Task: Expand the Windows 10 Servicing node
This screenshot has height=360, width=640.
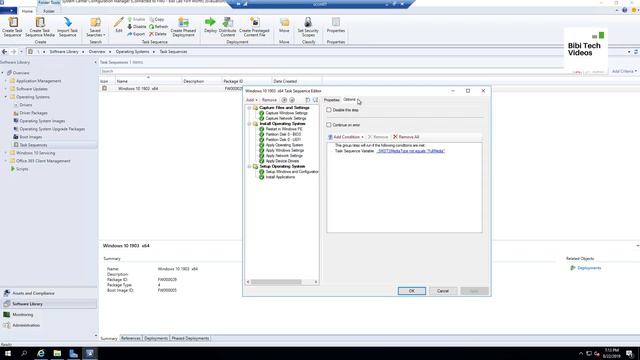Action: tap(6, 153)
